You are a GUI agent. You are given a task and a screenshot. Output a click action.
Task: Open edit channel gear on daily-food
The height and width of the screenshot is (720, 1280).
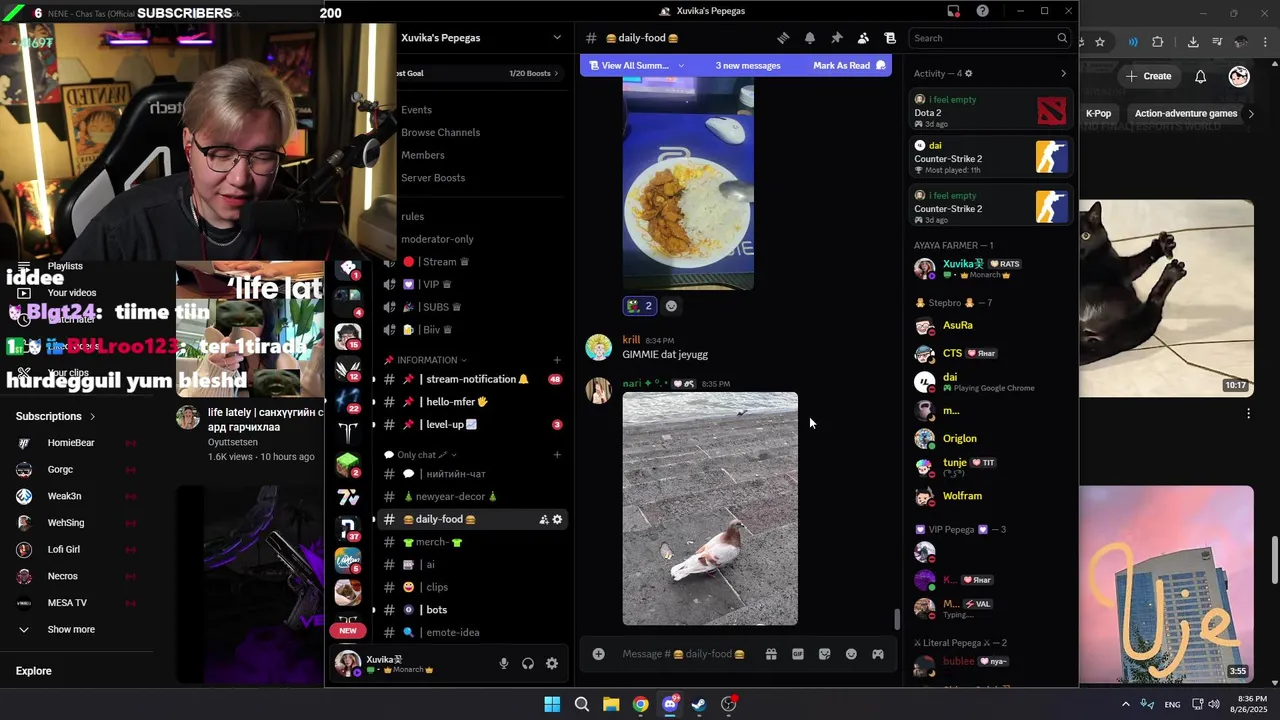pos(558,520)
